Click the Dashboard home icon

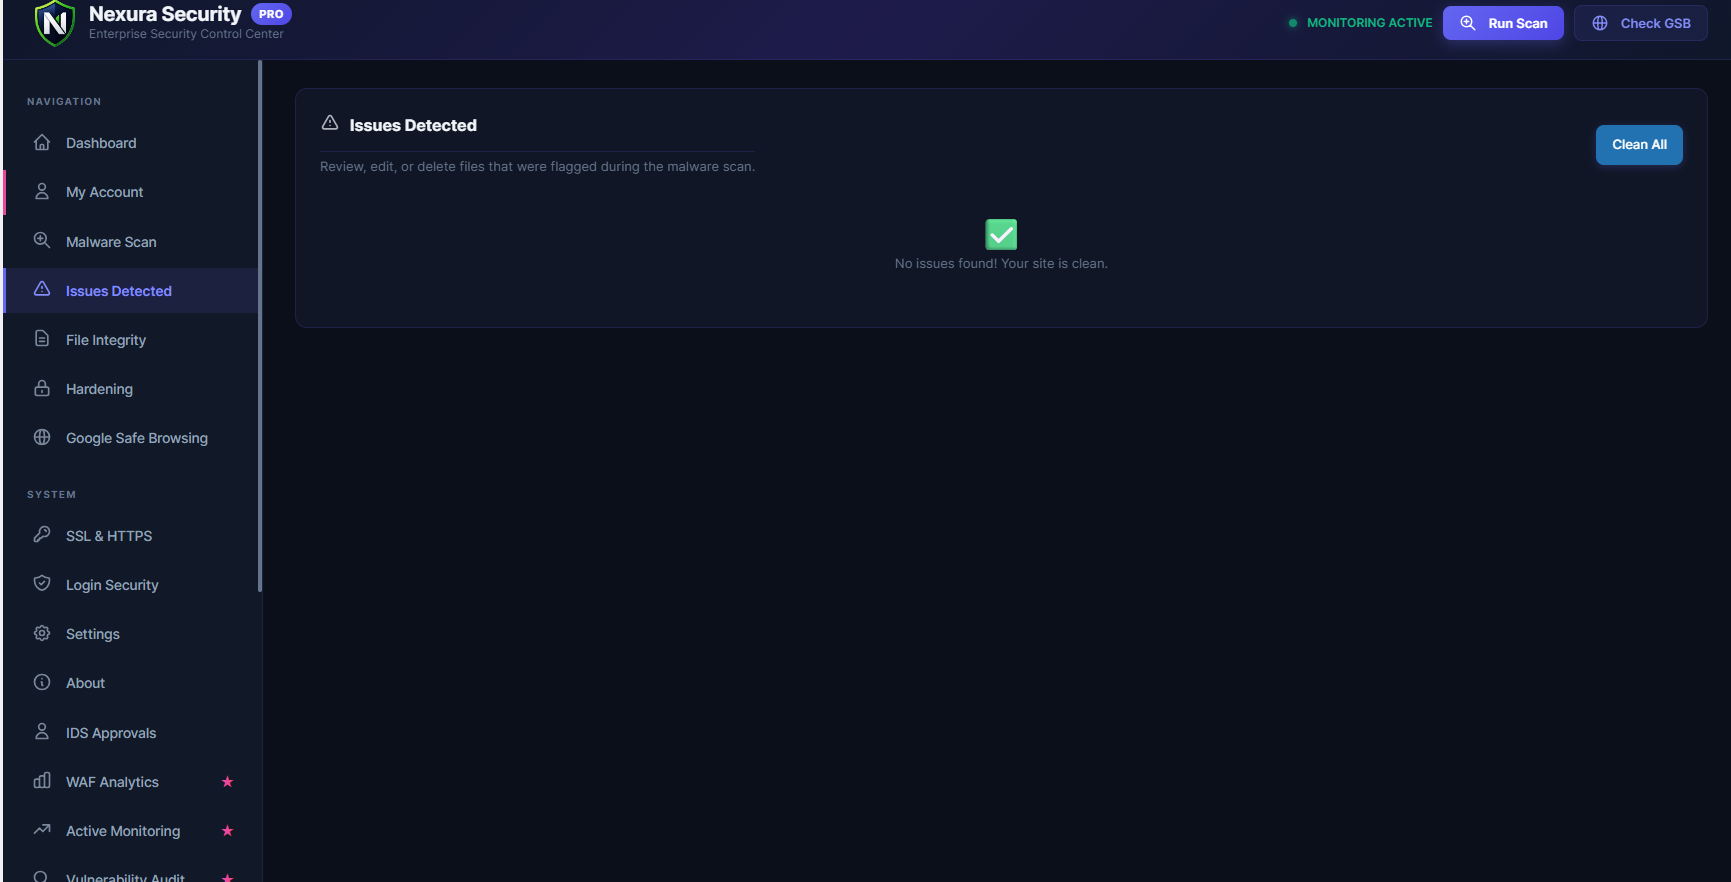pos(42,142)
